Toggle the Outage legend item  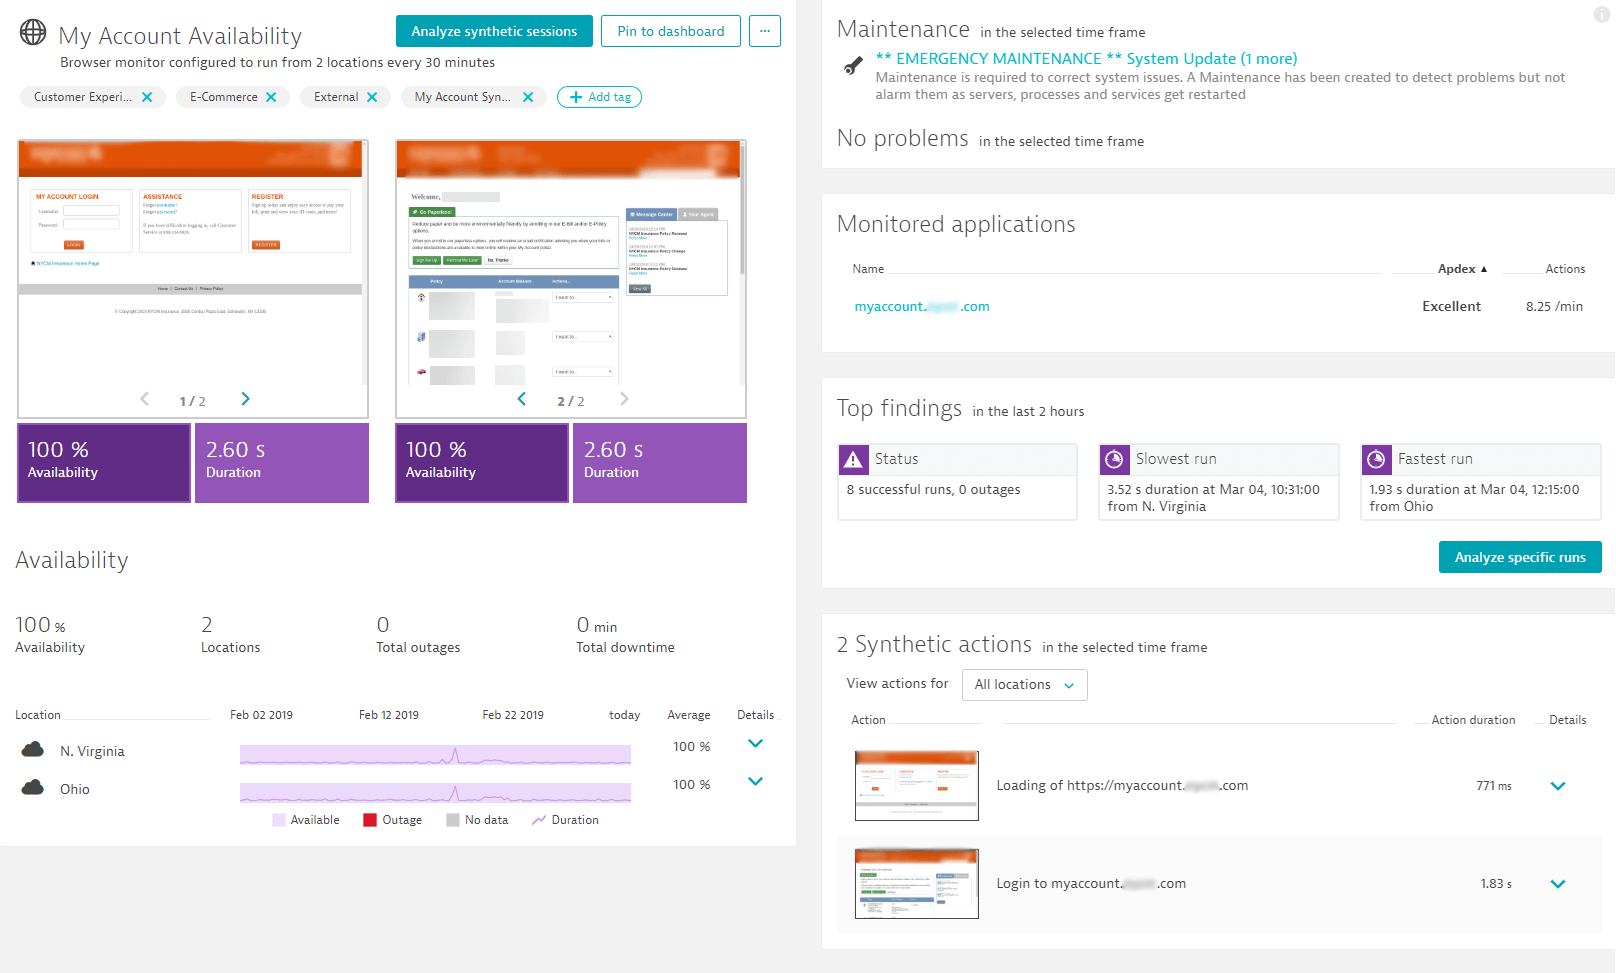tap(391, 819)
